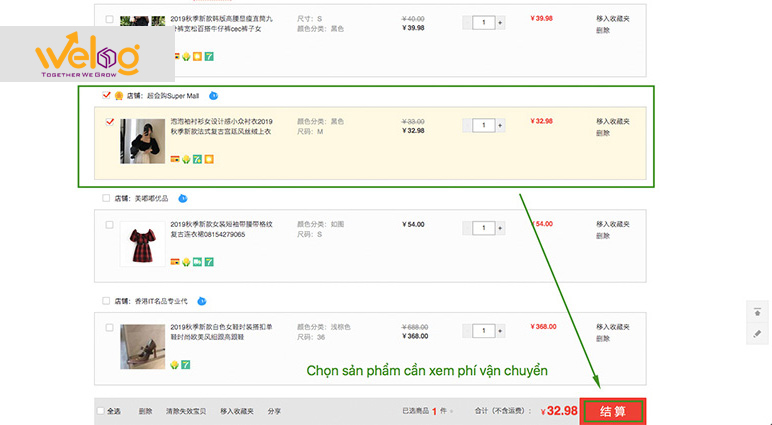Screen dimensions: 772x425
Task: Click credit card icon under black shirt item
Action: 175,159
